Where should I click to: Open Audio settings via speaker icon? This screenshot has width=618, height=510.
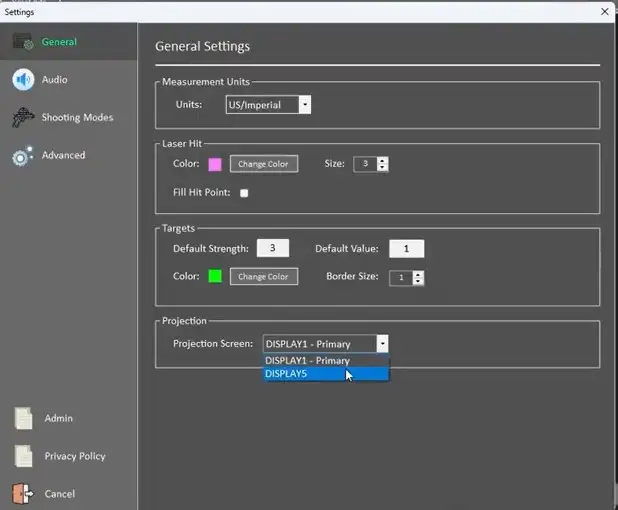[x=23, y=80]
